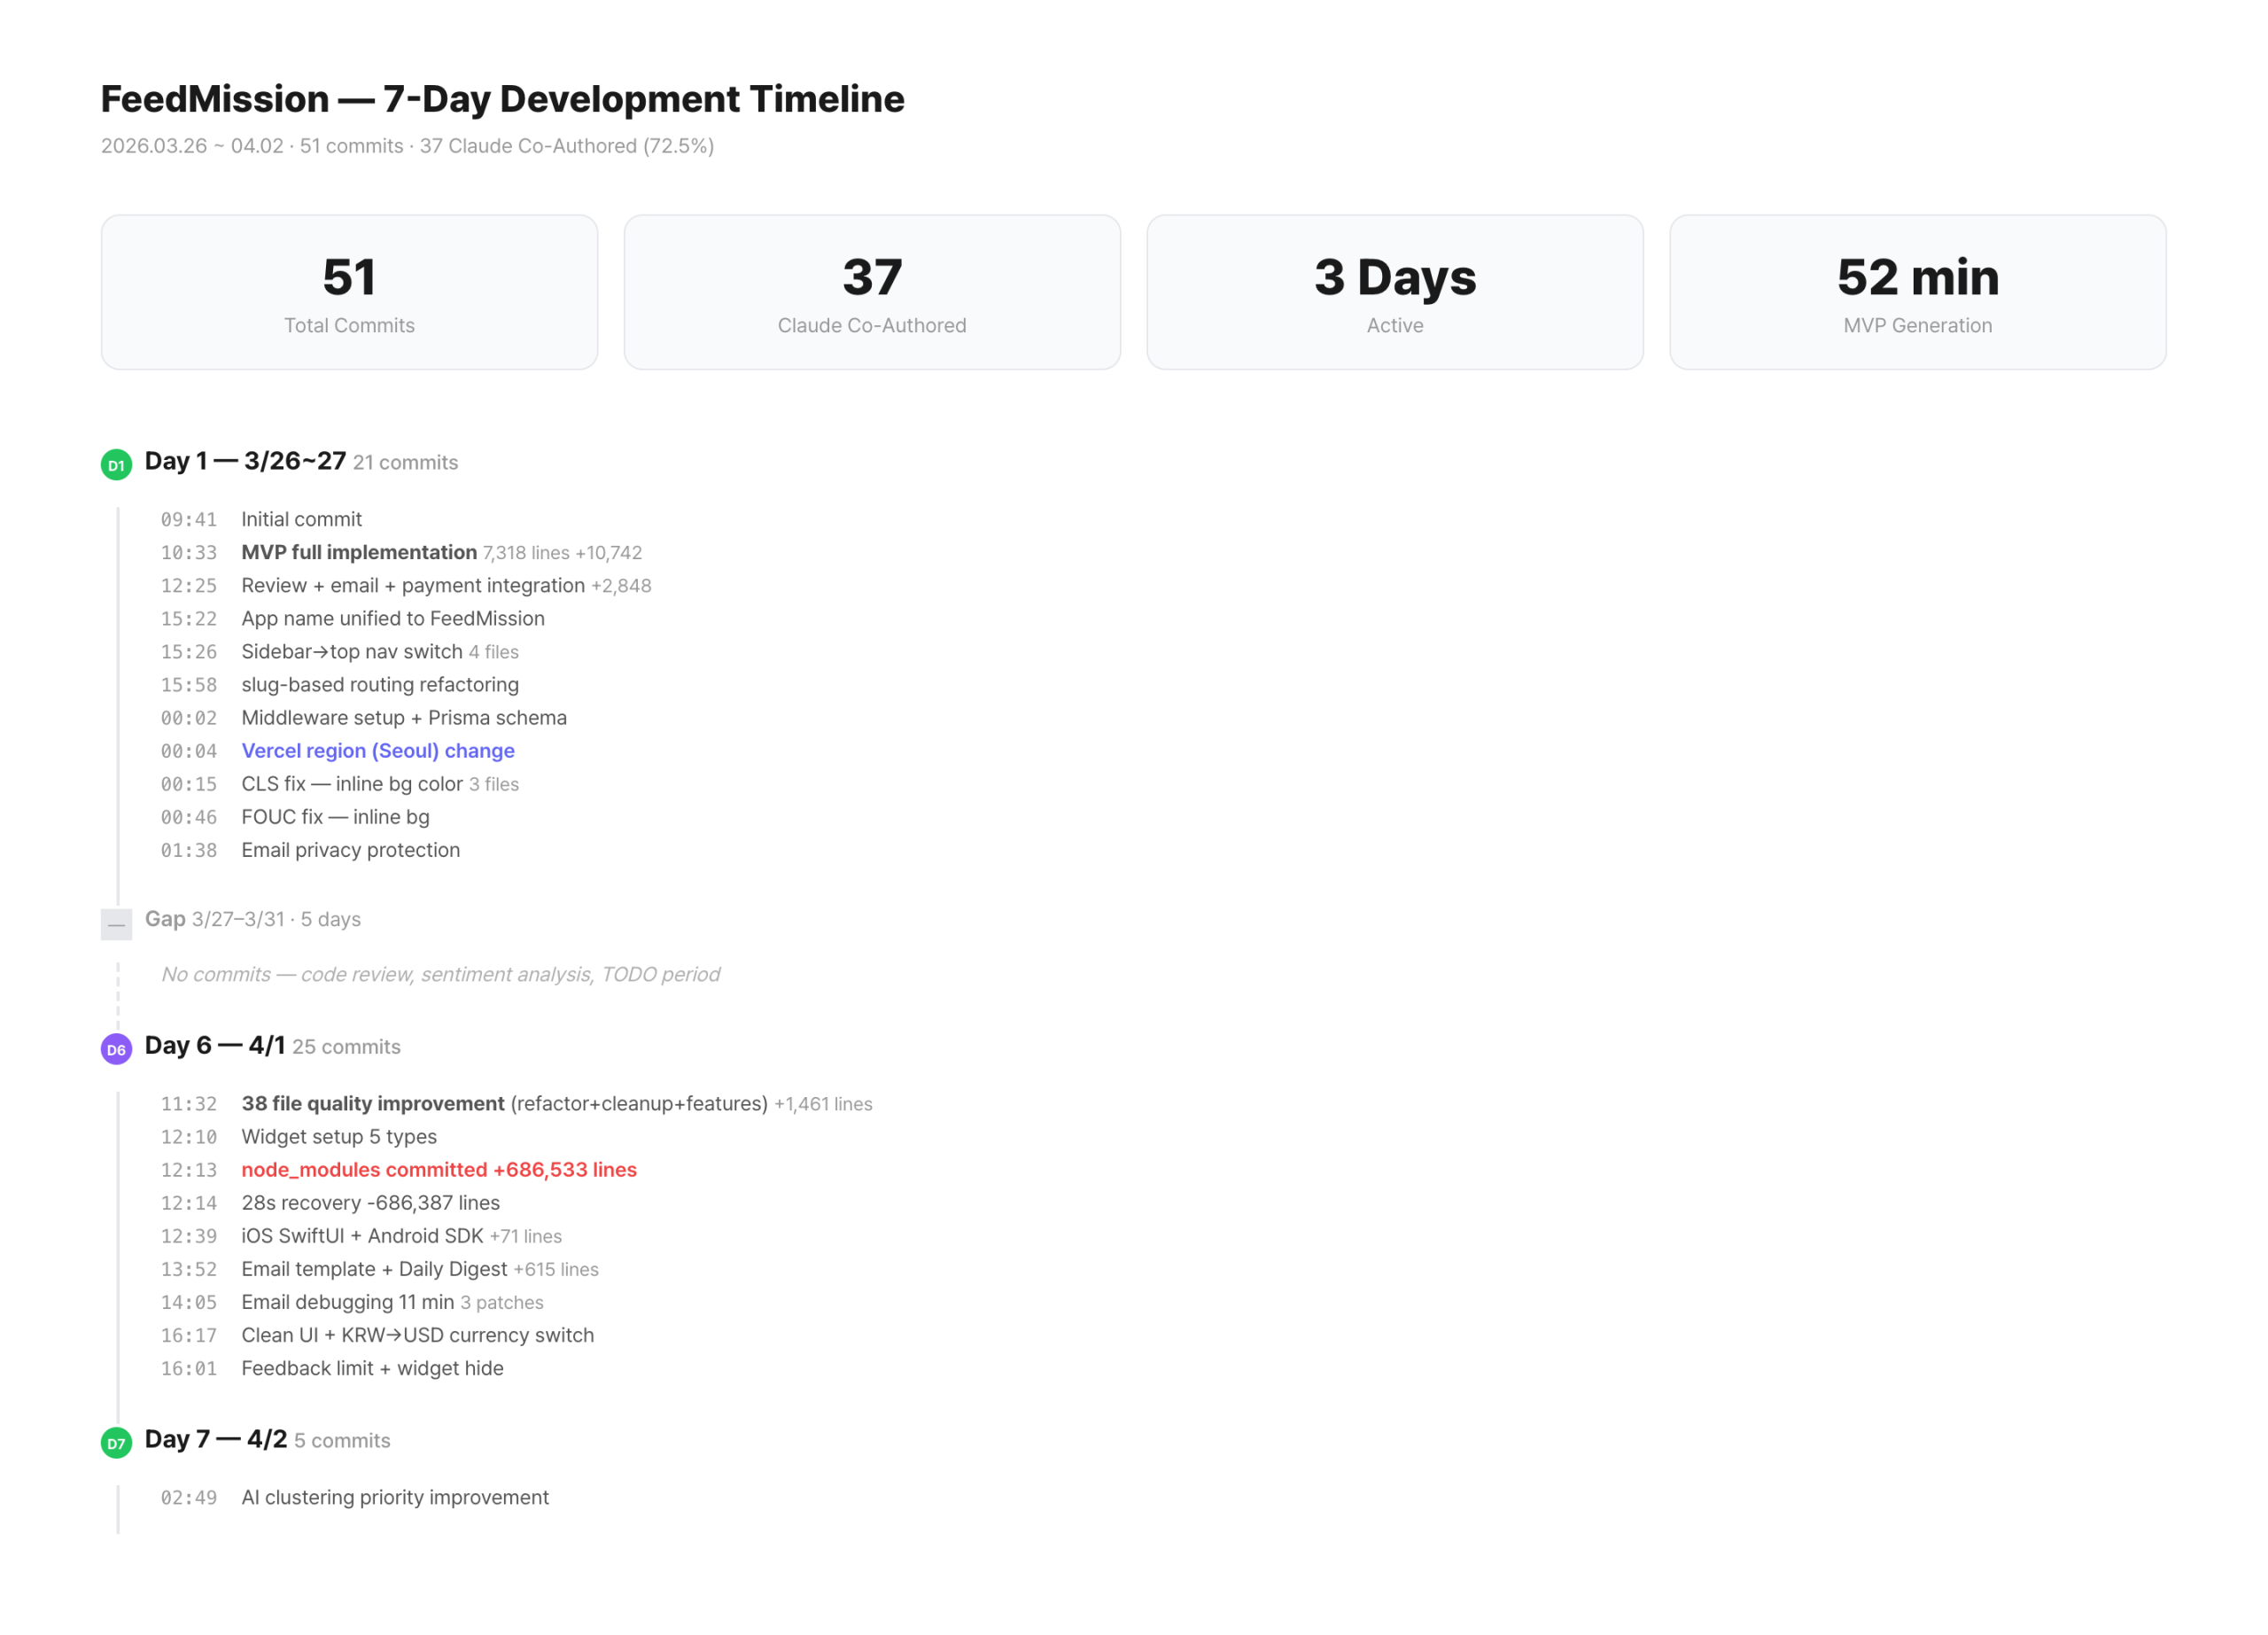Screen dimensions: 2268x1635
Task: Click the node_modules committed warning entry
Action: [x=438, y=1170]
